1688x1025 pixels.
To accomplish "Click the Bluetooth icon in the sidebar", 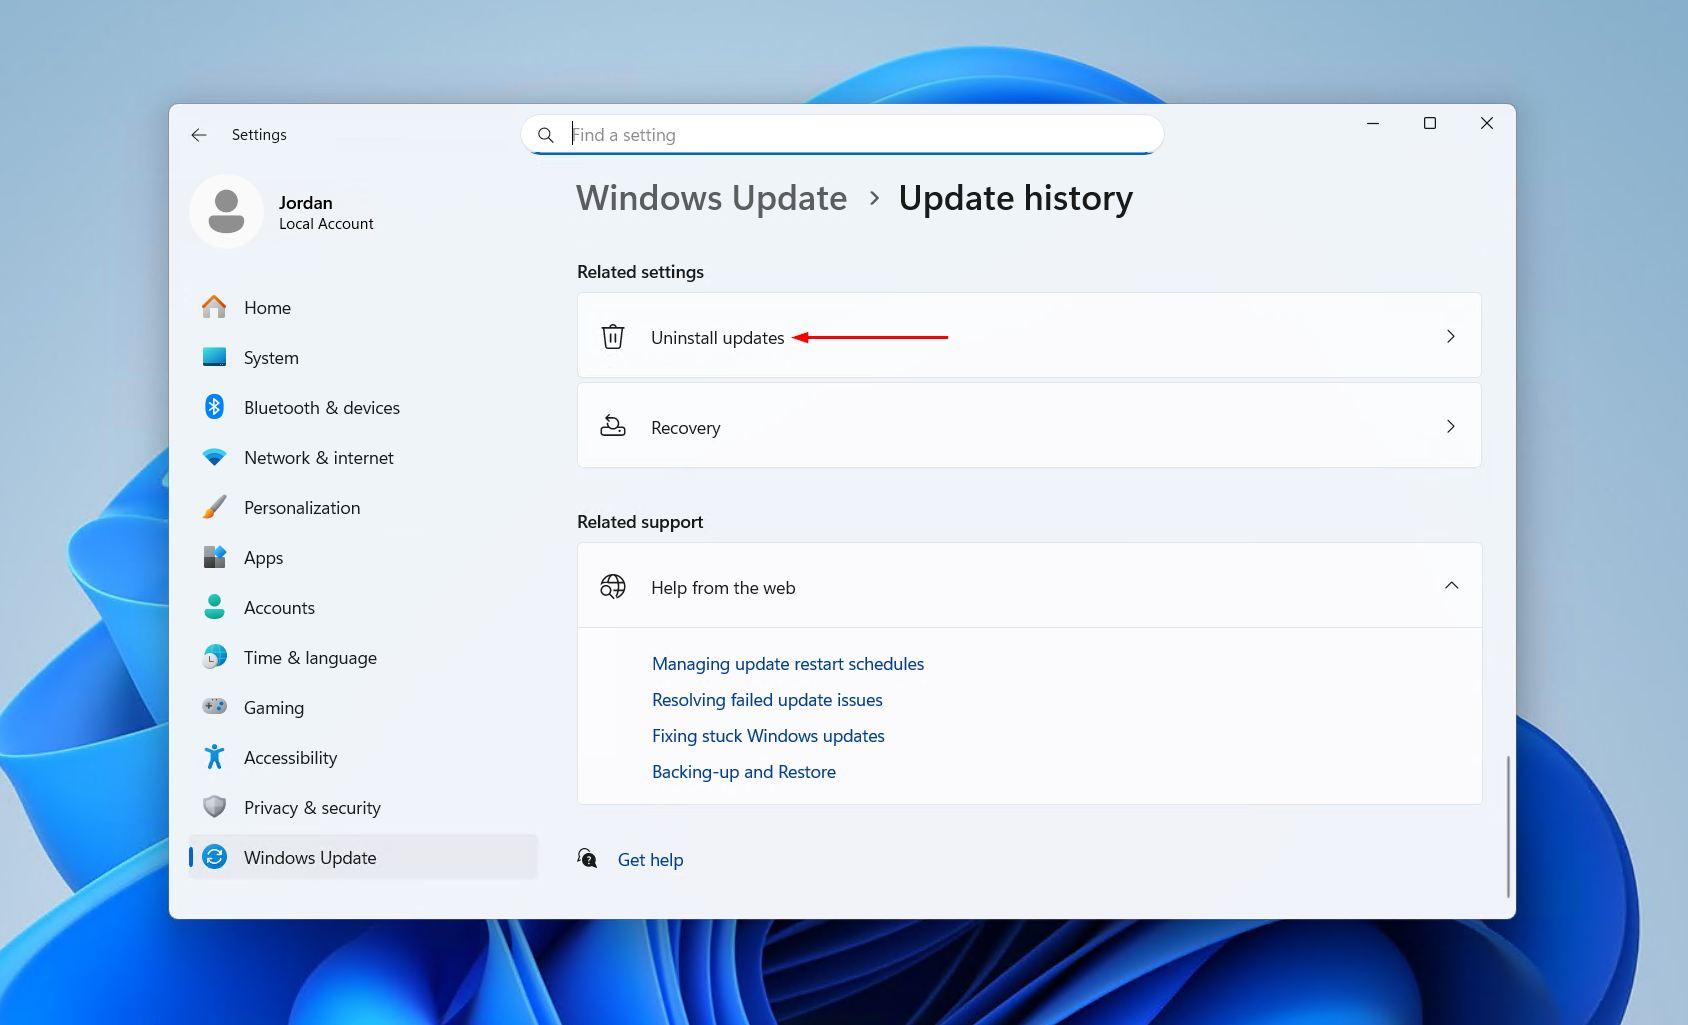I will click(214, 407).
